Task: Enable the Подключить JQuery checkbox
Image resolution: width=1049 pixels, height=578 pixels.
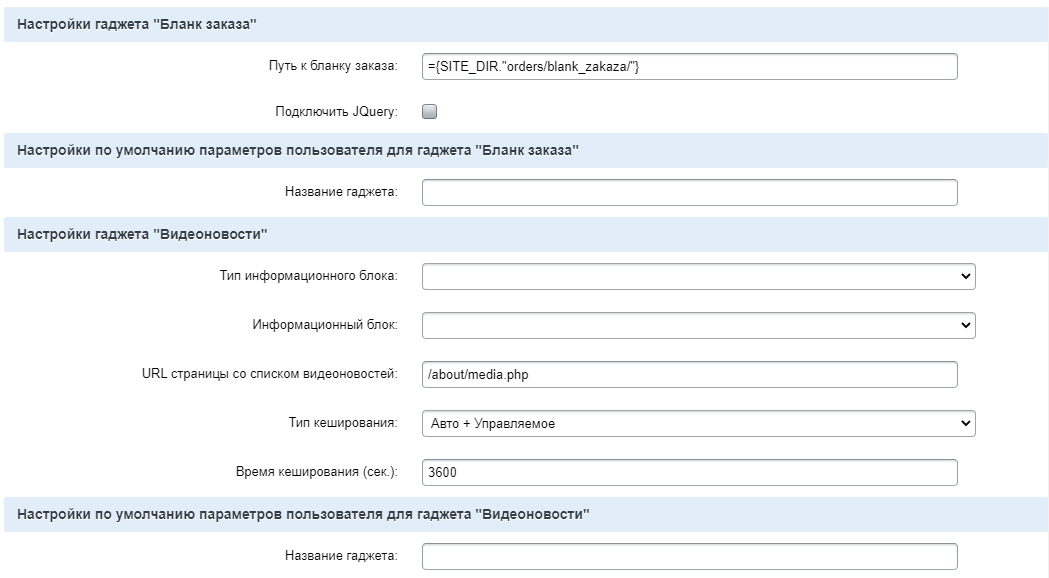Action: (430, 112)
